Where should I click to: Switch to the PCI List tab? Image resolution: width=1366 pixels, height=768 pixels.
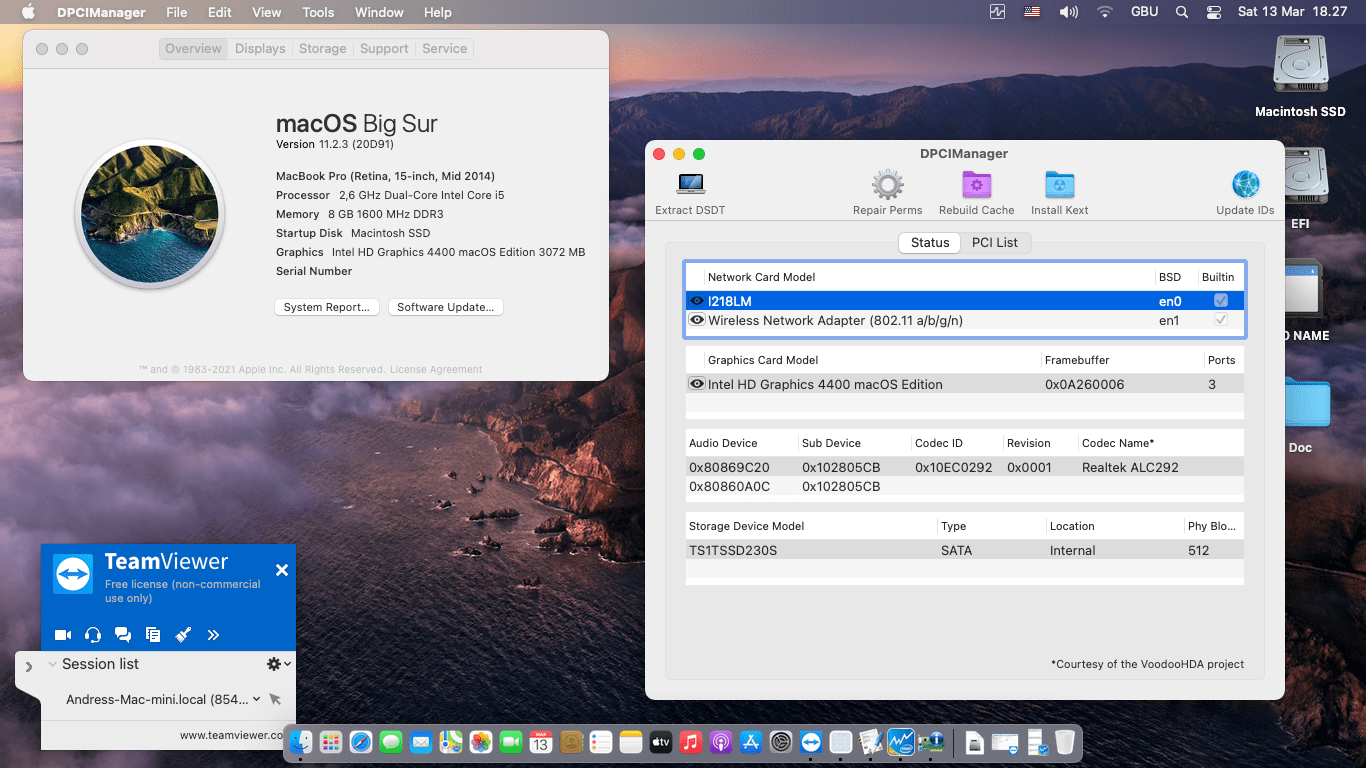click(995, 243)
